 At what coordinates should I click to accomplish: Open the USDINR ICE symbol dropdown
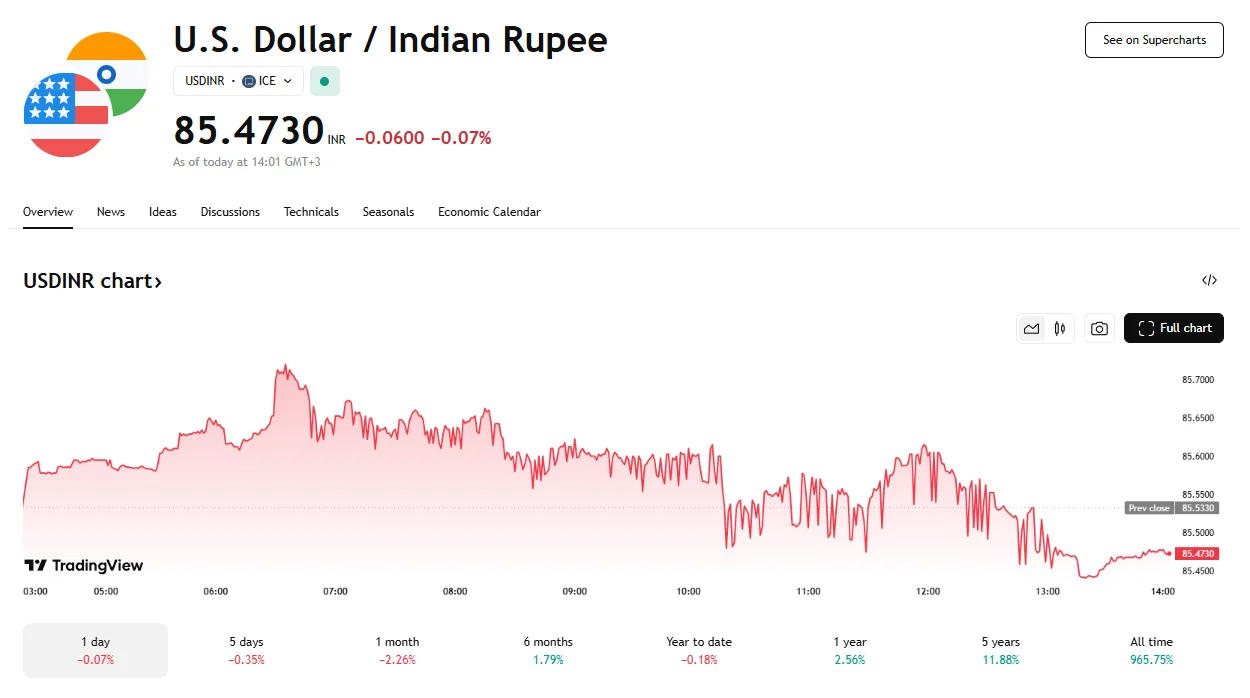click(238, 81)
